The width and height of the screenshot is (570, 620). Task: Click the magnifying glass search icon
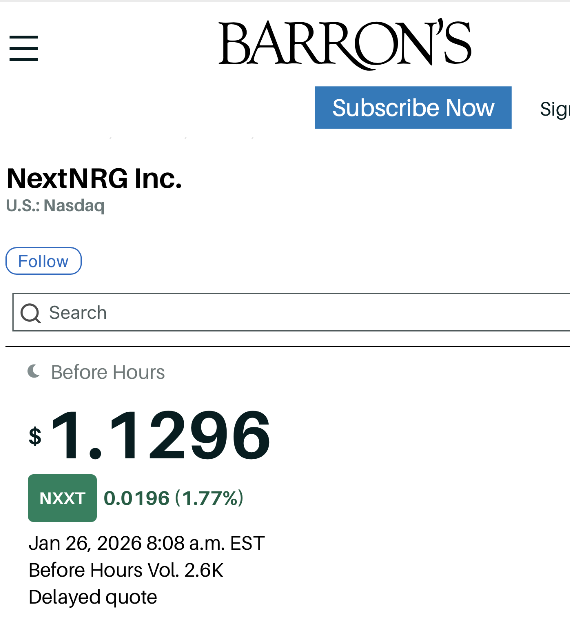tap(30, 313)
